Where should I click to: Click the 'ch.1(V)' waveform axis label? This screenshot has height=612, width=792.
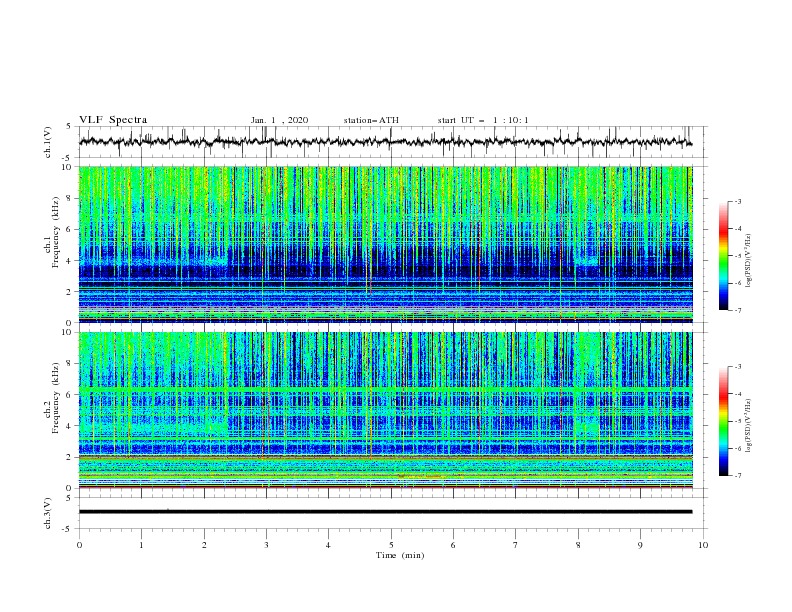48,142
